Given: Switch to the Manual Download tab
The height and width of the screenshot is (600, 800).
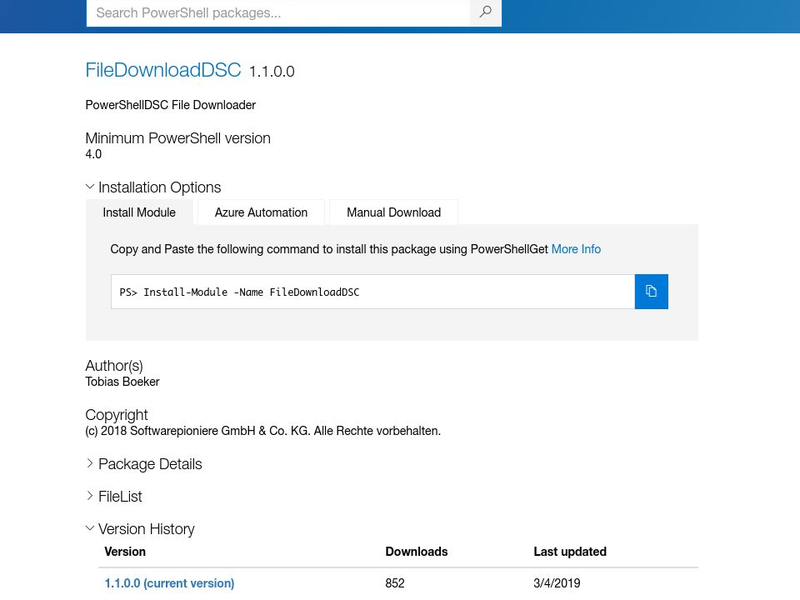Looking at the screenshot, I should (x=394, y=212).
